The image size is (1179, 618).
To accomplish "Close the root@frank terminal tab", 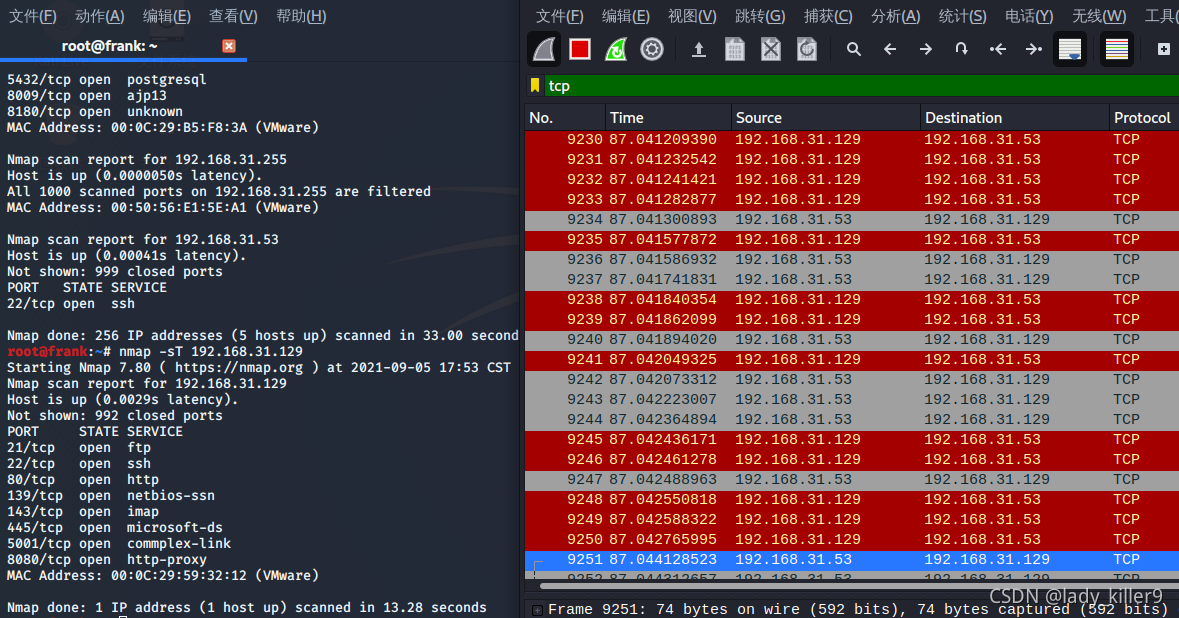I will pos(229,46).
